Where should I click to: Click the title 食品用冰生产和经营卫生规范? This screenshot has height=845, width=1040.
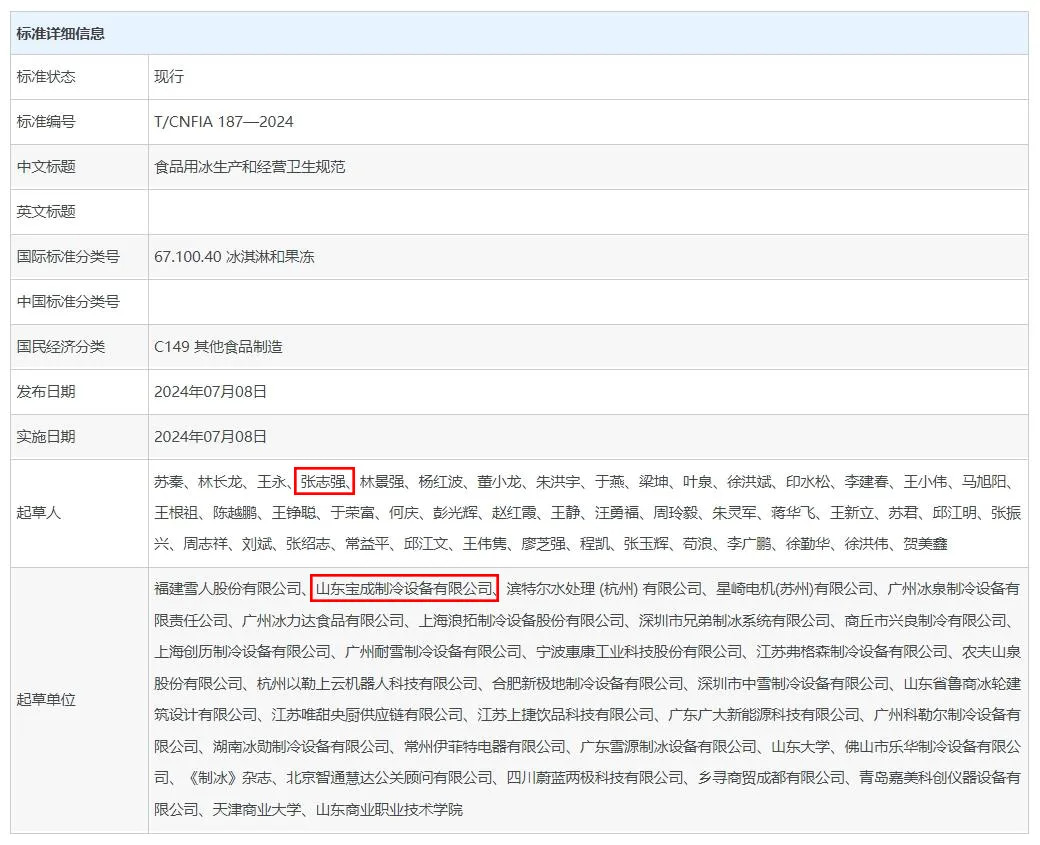[250, 167]
